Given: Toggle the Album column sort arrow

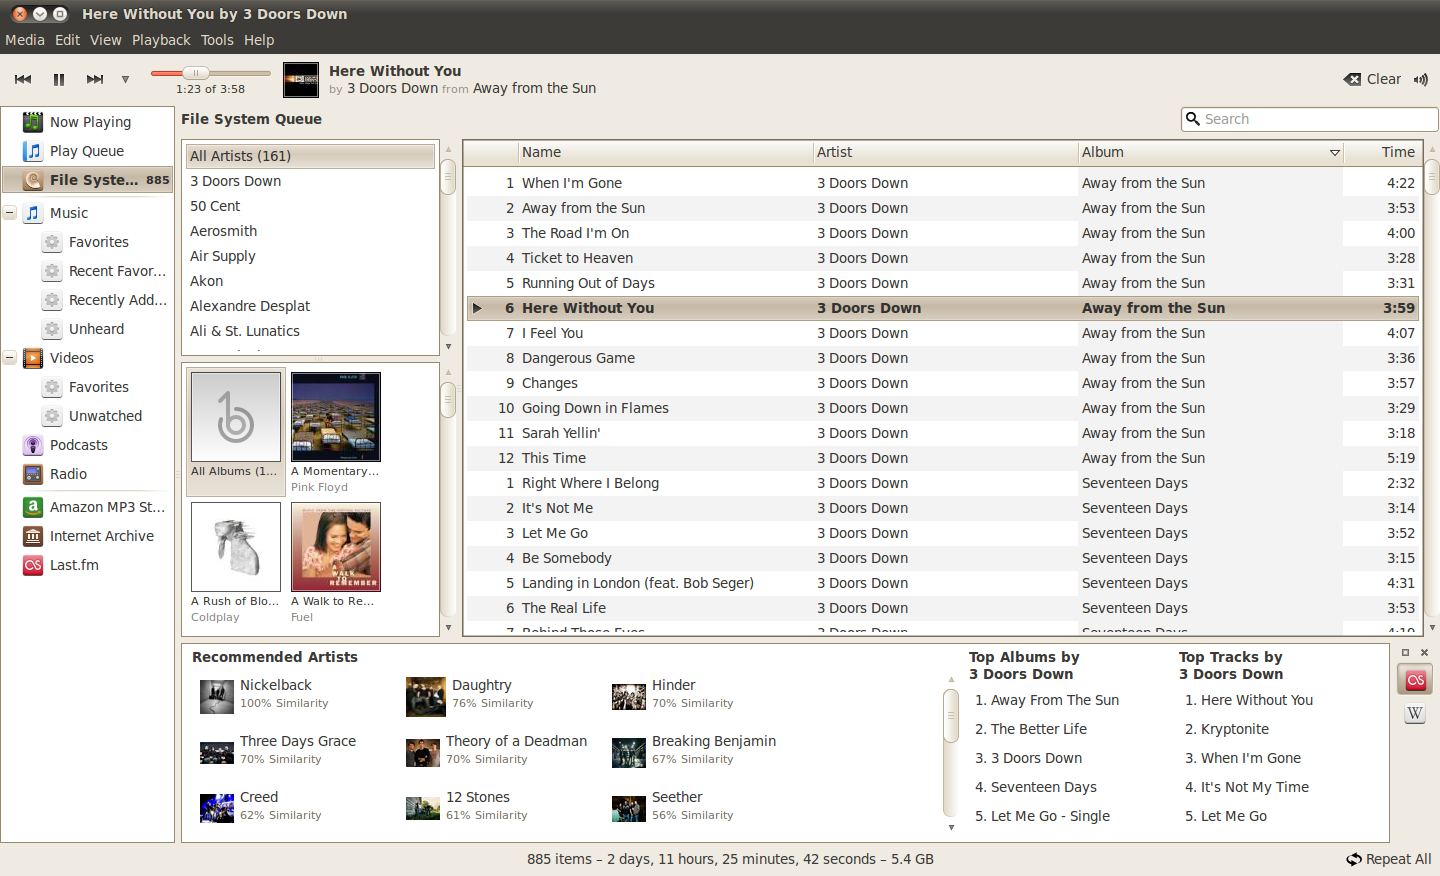Looking at the screenshot, I should (x=1334, y=153).
